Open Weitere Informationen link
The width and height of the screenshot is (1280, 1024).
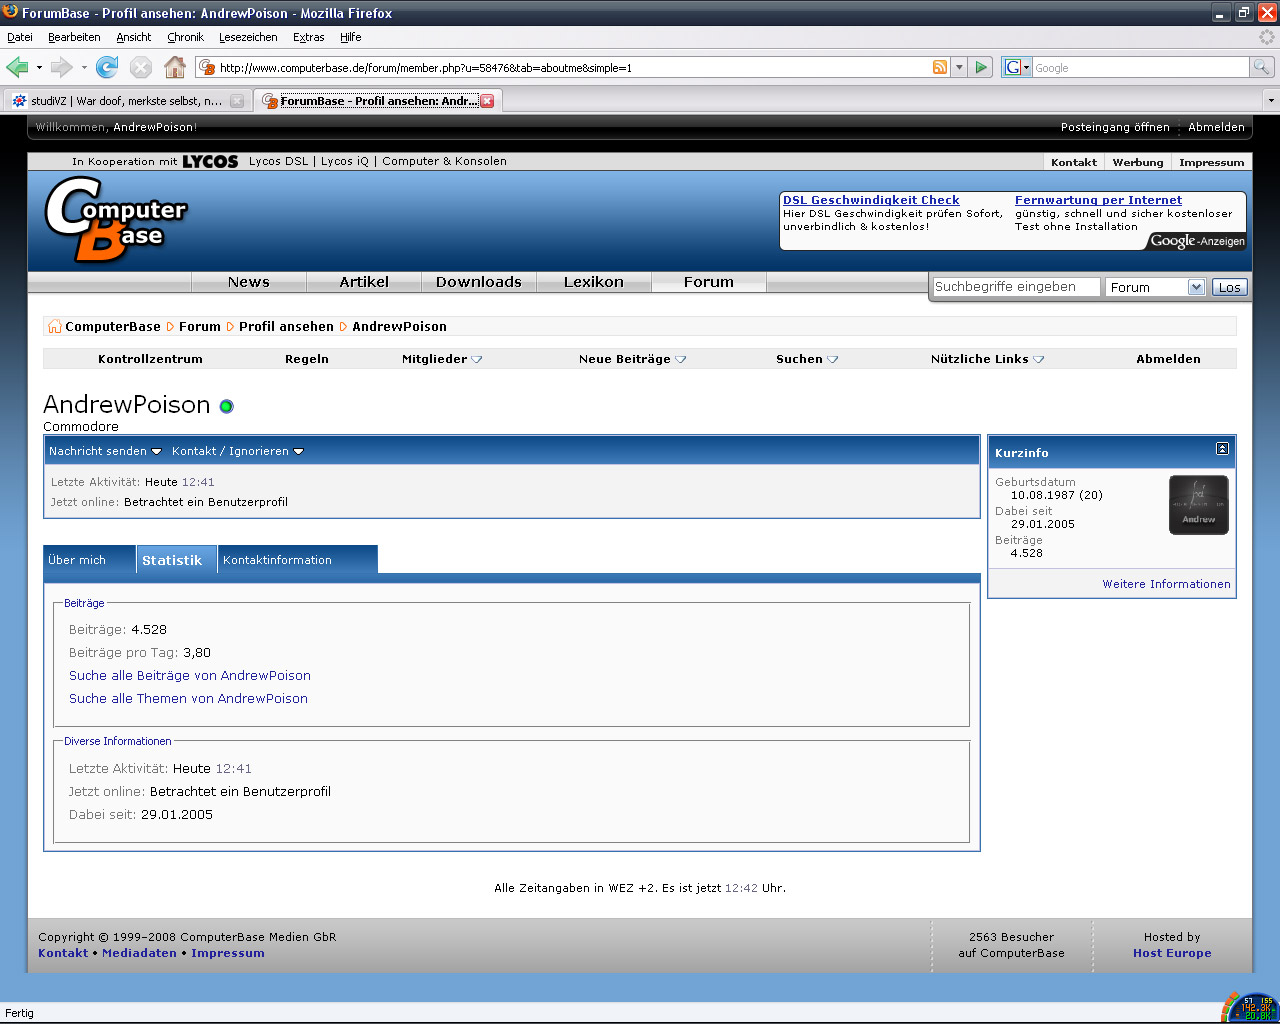pyautogui.click(x=1166, y=584)
